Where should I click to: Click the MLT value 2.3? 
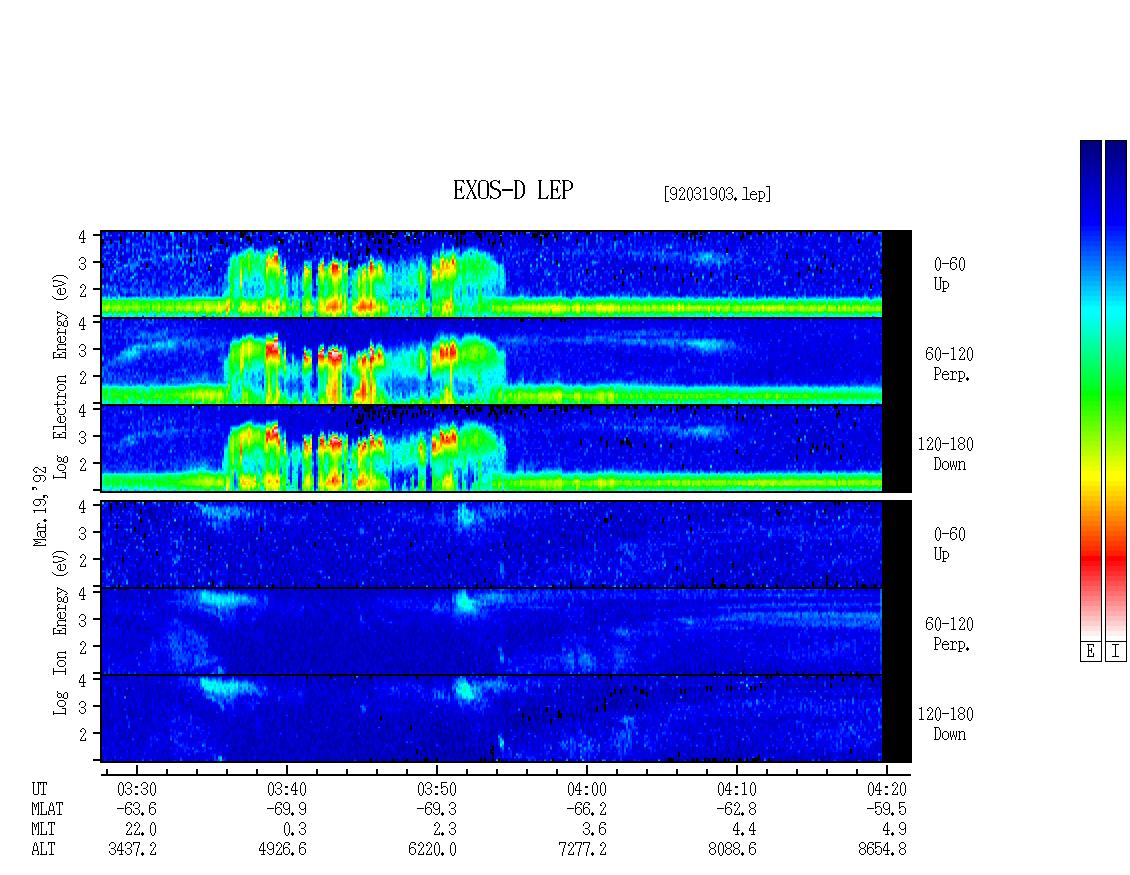coord(445,830)
